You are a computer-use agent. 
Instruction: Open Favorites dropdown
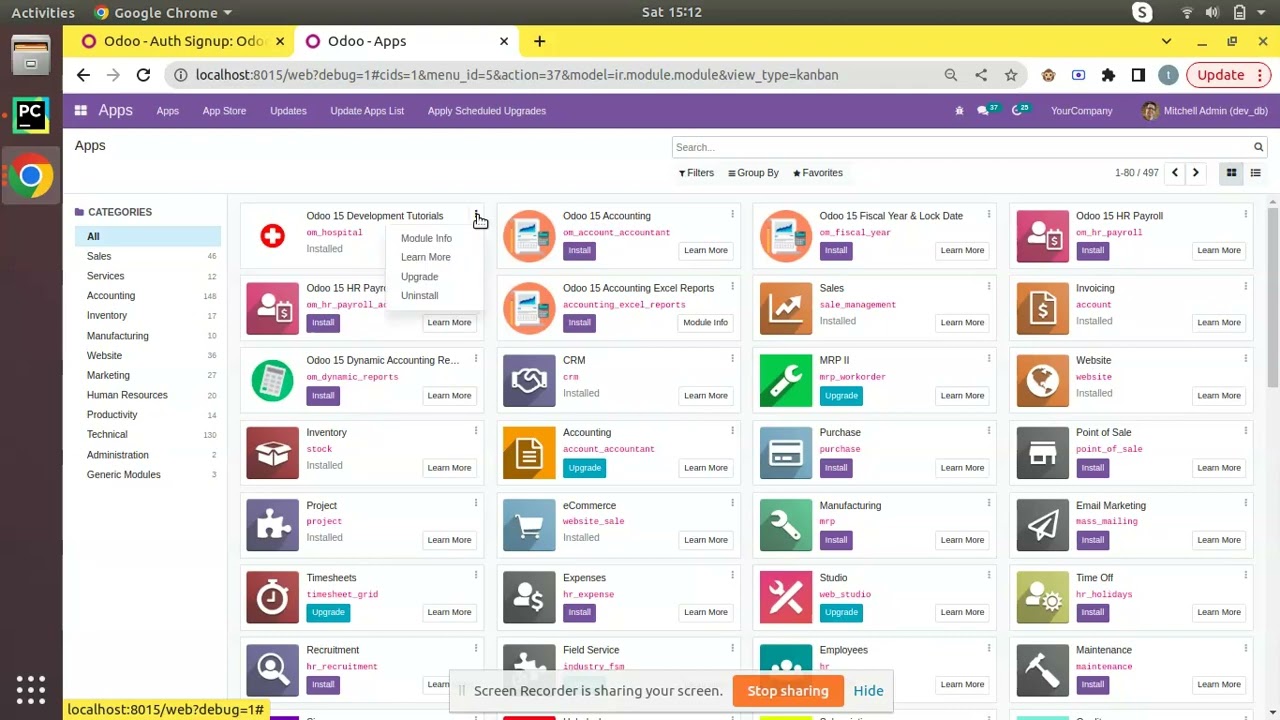818,173
